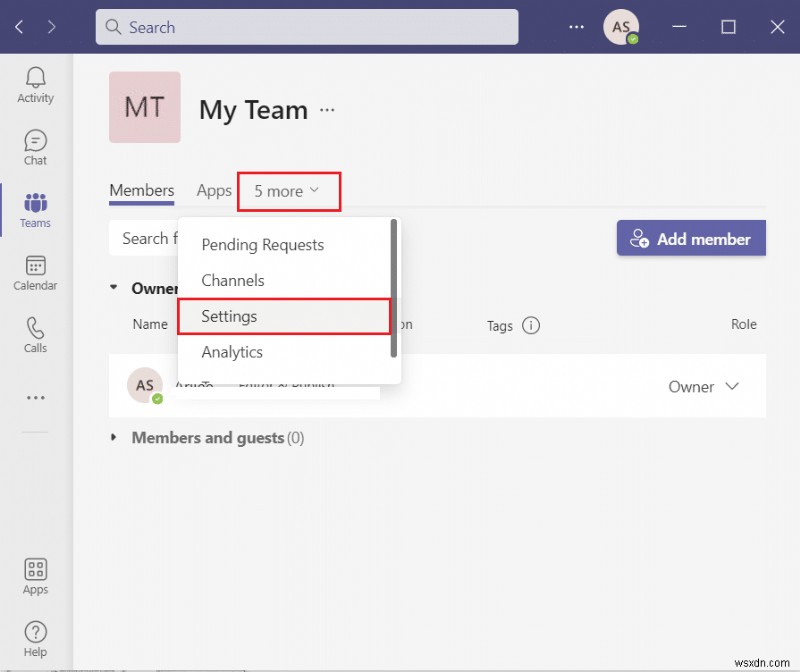Select Pending Requests from the menu
This screenshot has width=800, height=672.
pyautogui.click(x=263, y=245)
